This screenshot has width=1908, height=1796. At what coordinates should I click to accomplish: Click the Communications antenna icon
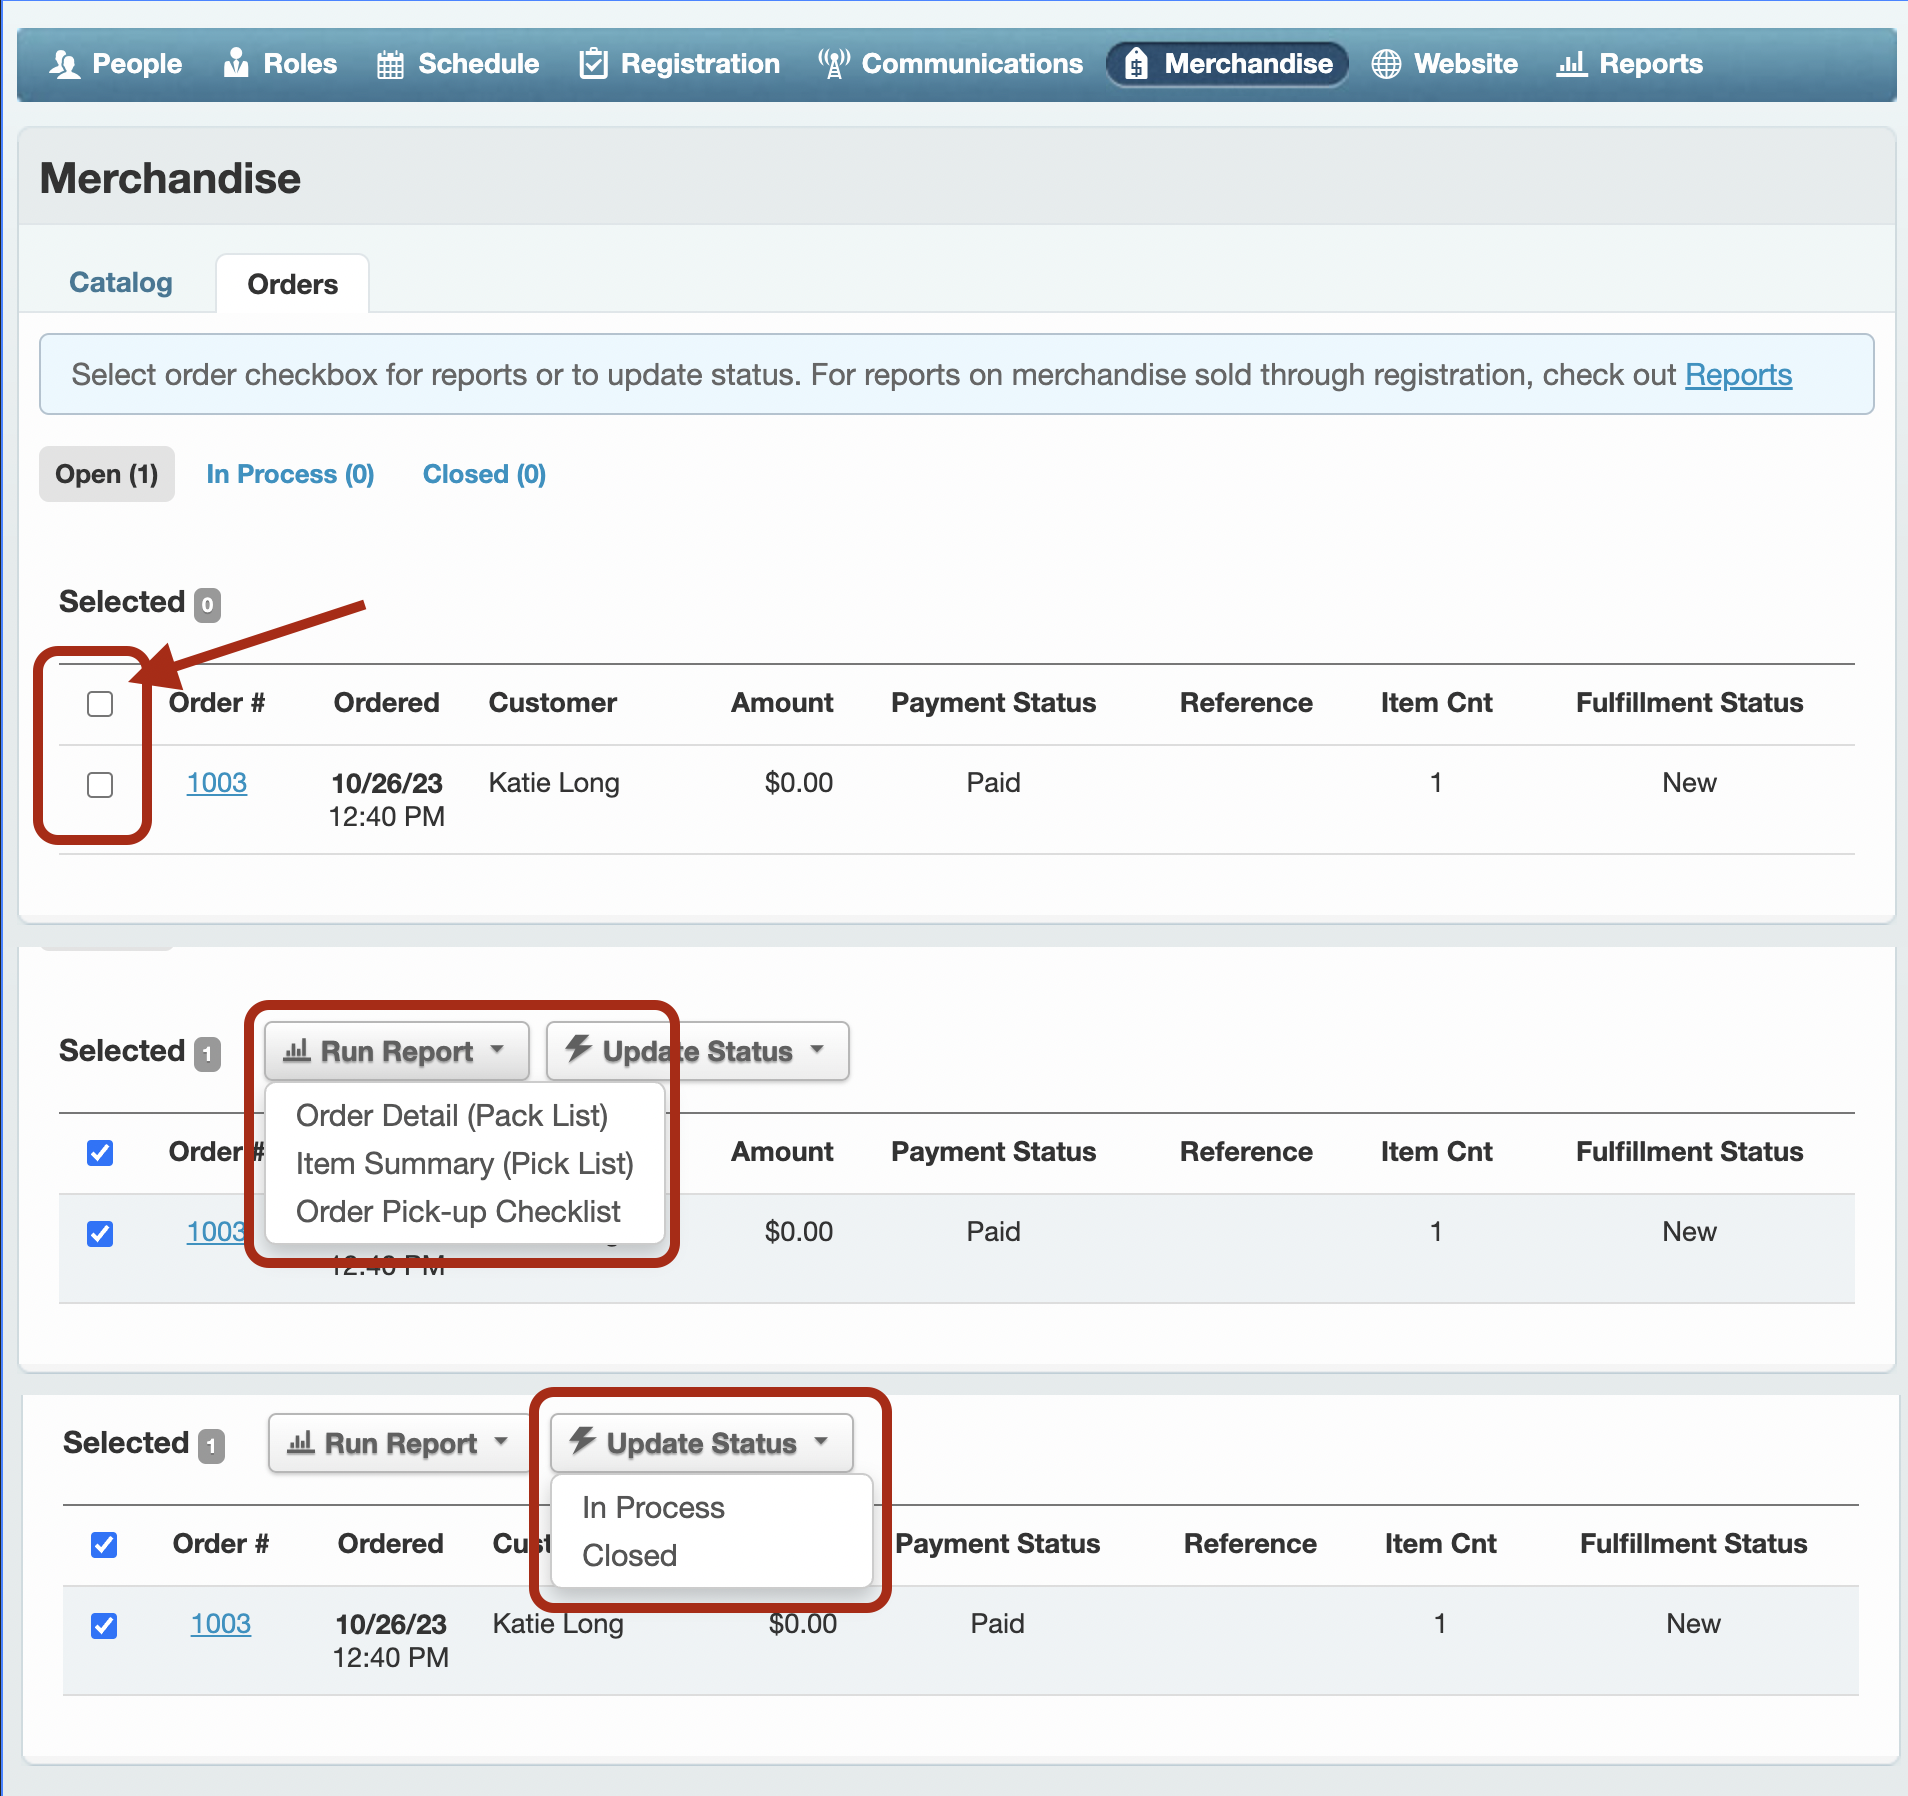coord(833,64)
